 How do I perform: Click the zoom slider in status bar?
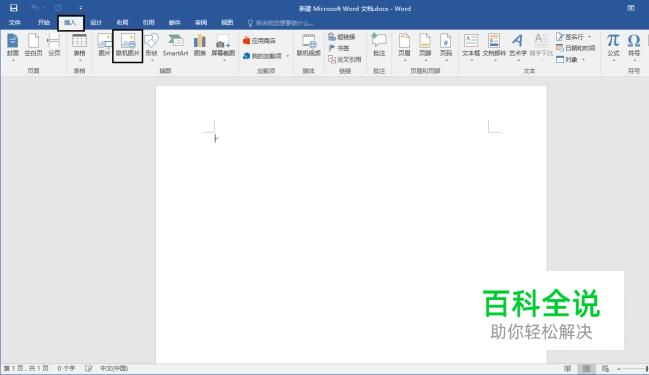pos(636,368)
